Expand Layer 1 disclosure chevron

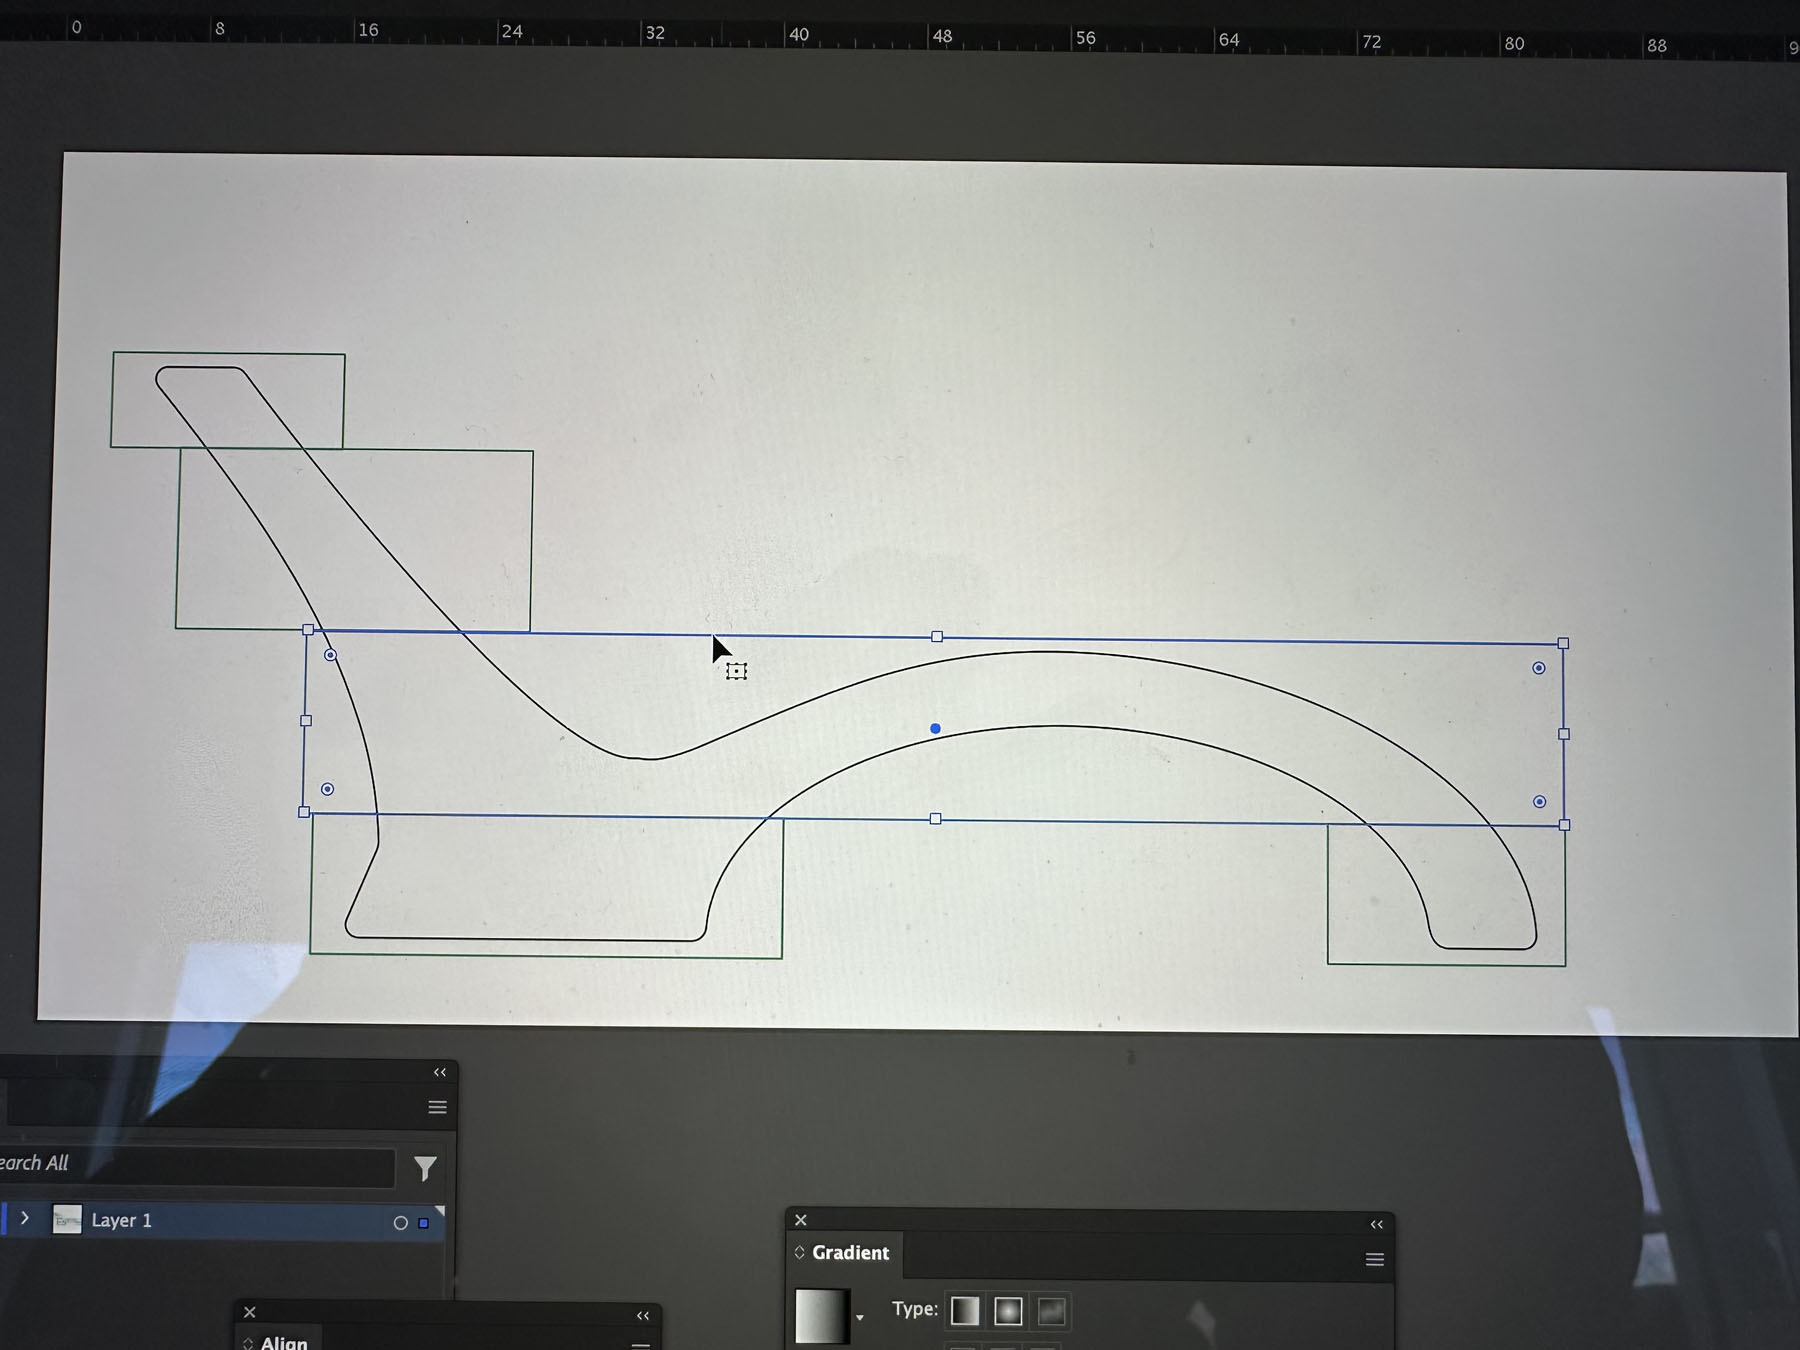[25, 1219]
